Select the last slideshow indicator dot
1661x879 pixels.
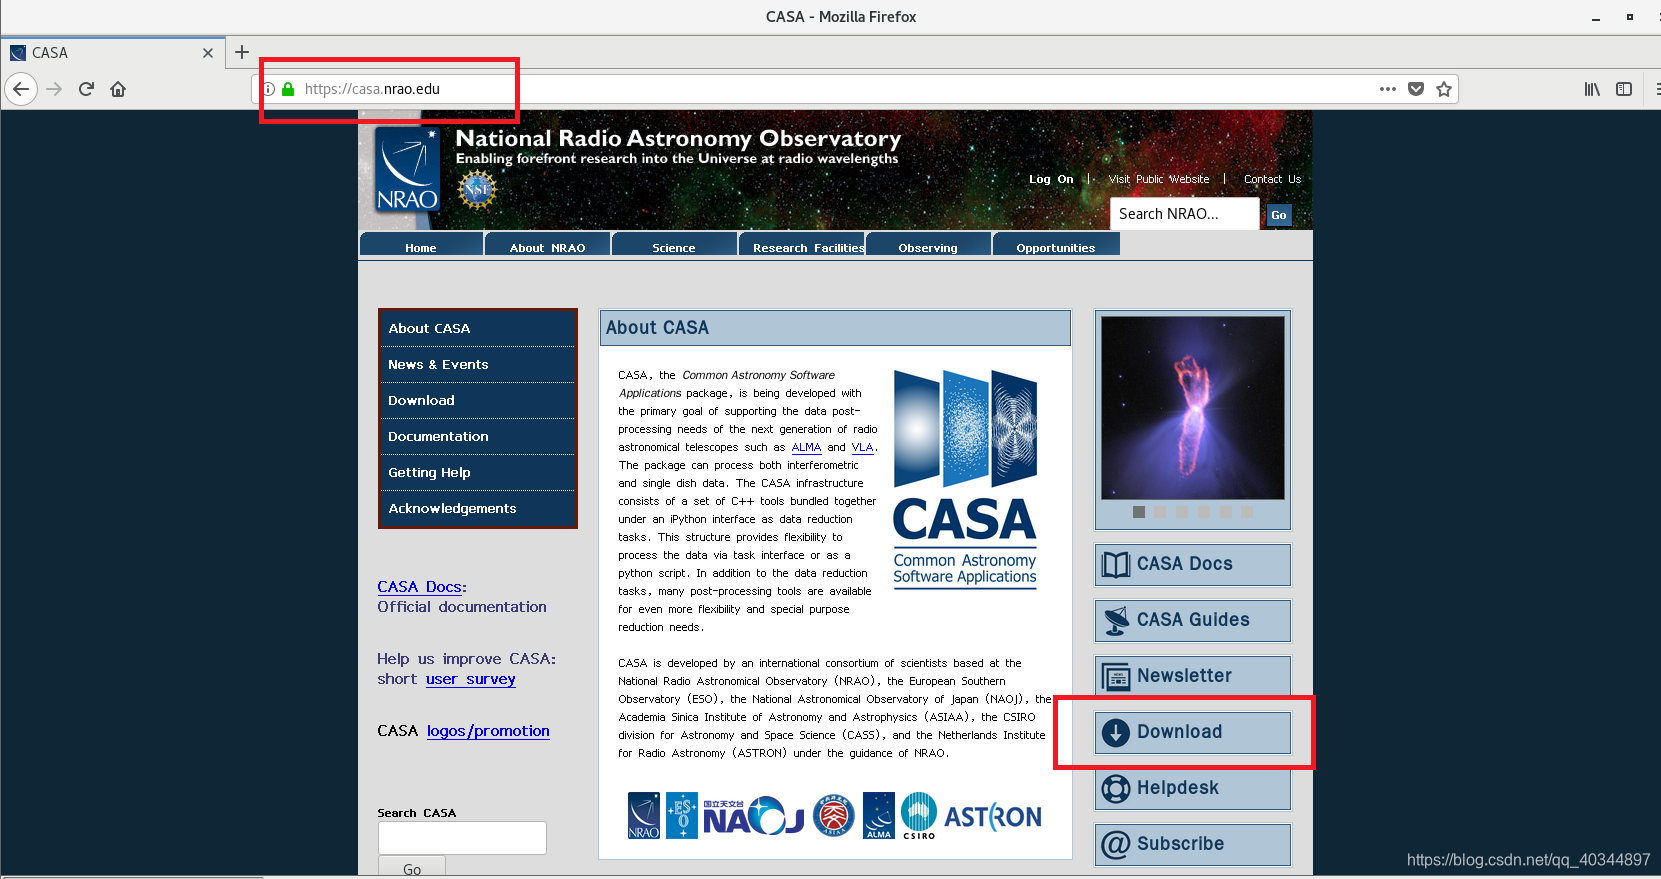(x=1247, y=512)
